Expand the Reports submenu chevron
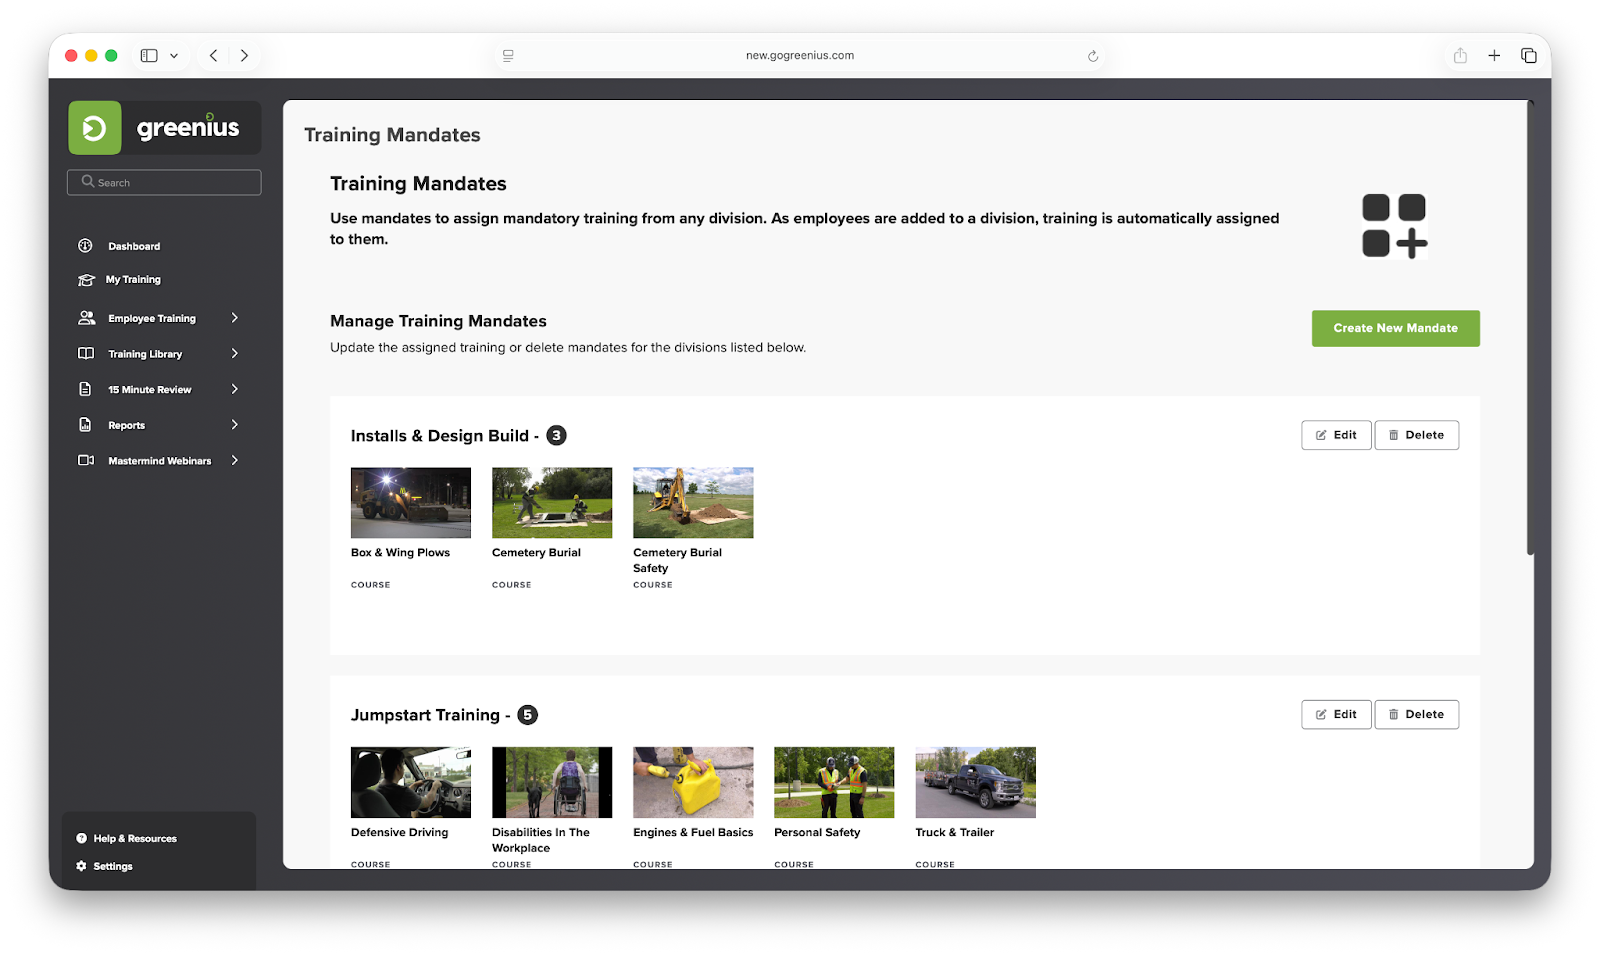This screenshot has height=955, width=1600. click(x=235, y=425)
